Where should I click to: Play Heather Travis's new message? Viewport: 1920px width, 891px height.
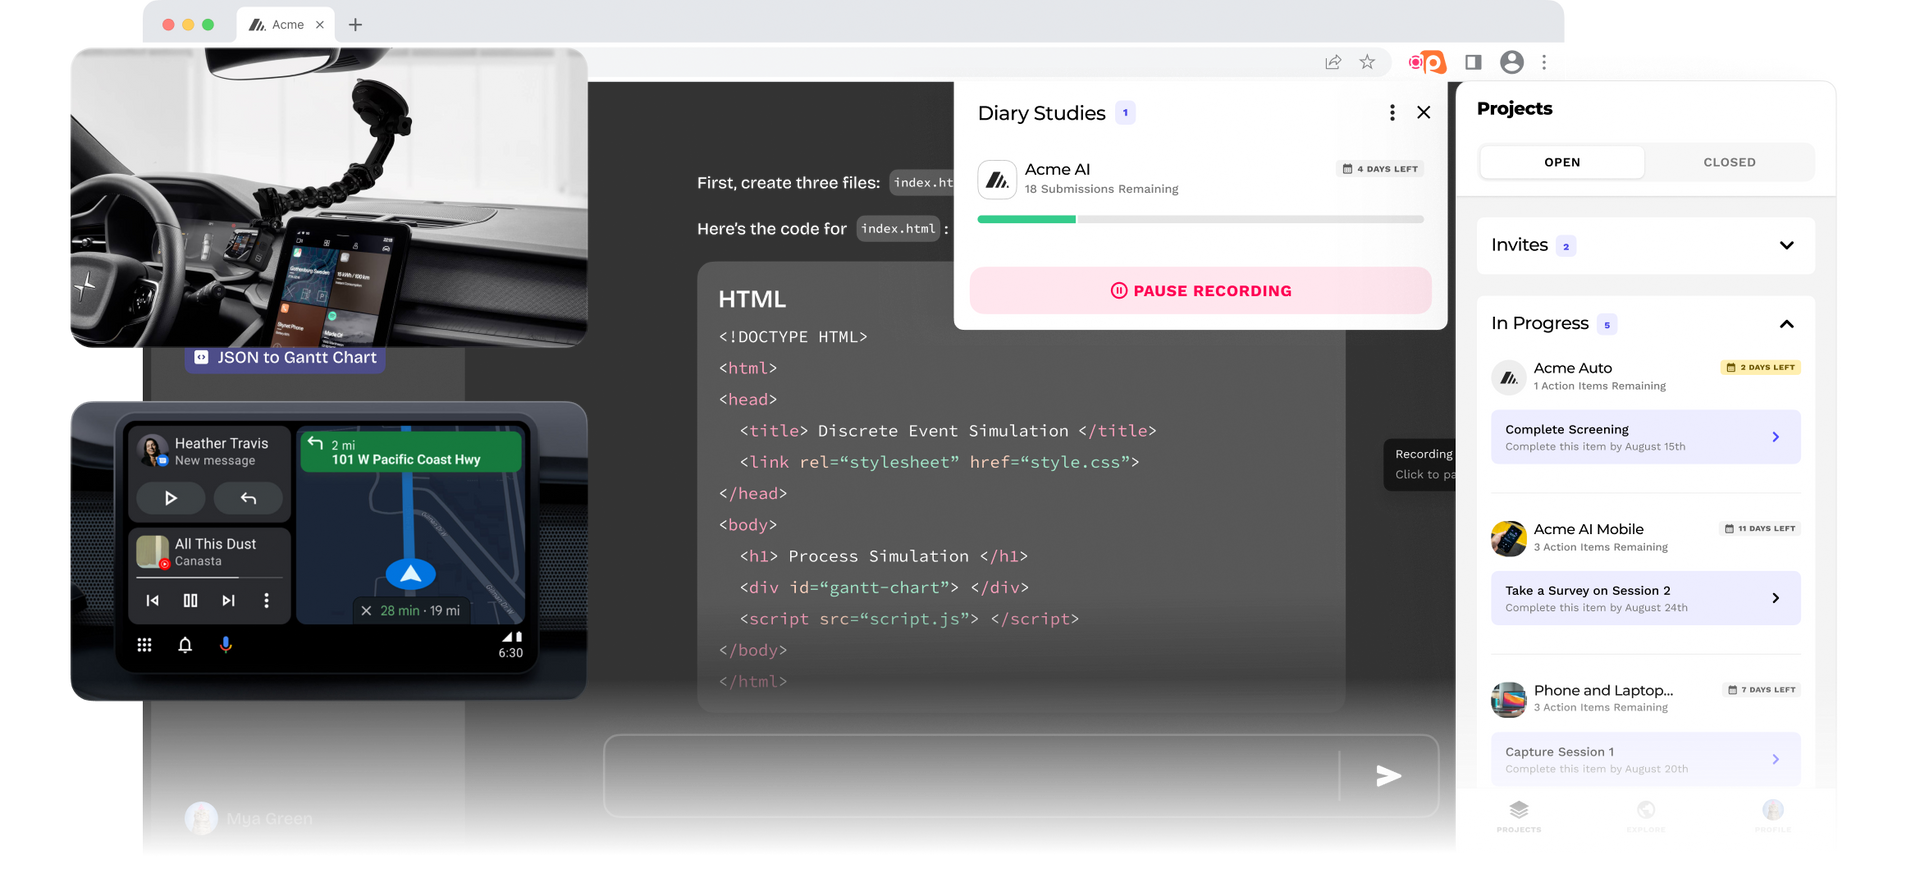(x=171, y=498)
